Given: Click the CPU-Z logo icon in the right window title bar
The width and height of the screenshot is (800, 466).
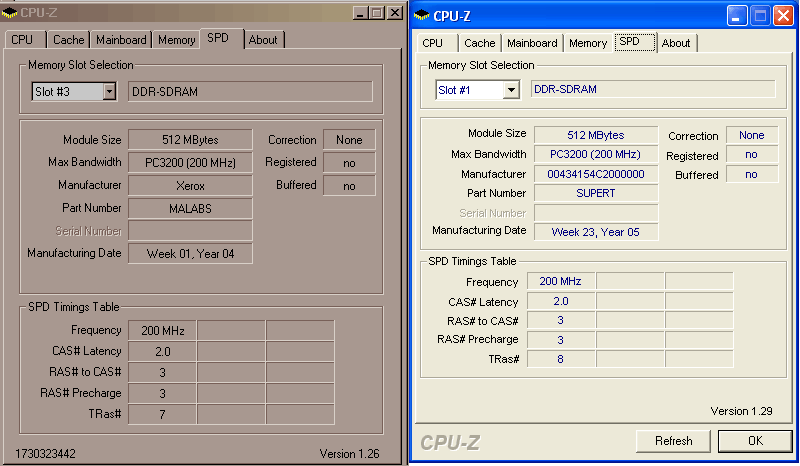Looking at the screenshot, I should 421,15.
